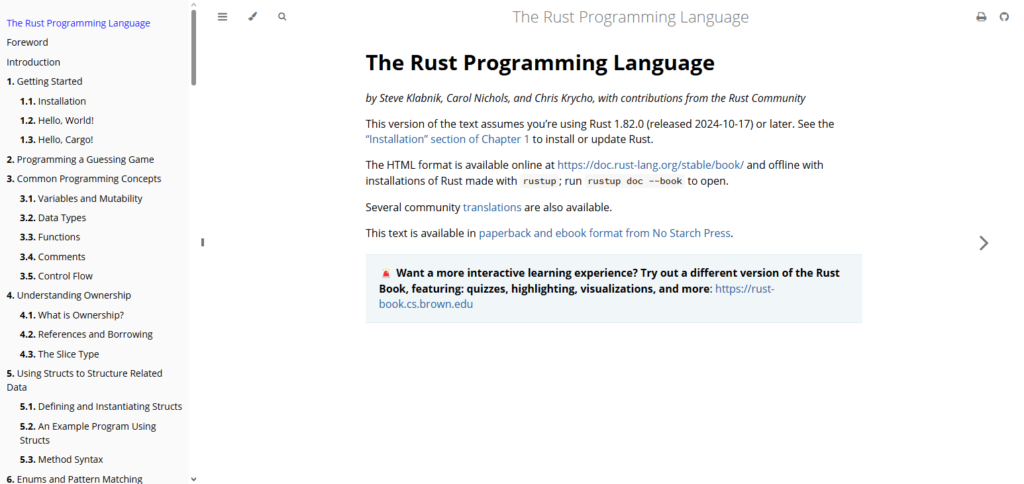Open the Foreword chapter

[27, 42]
